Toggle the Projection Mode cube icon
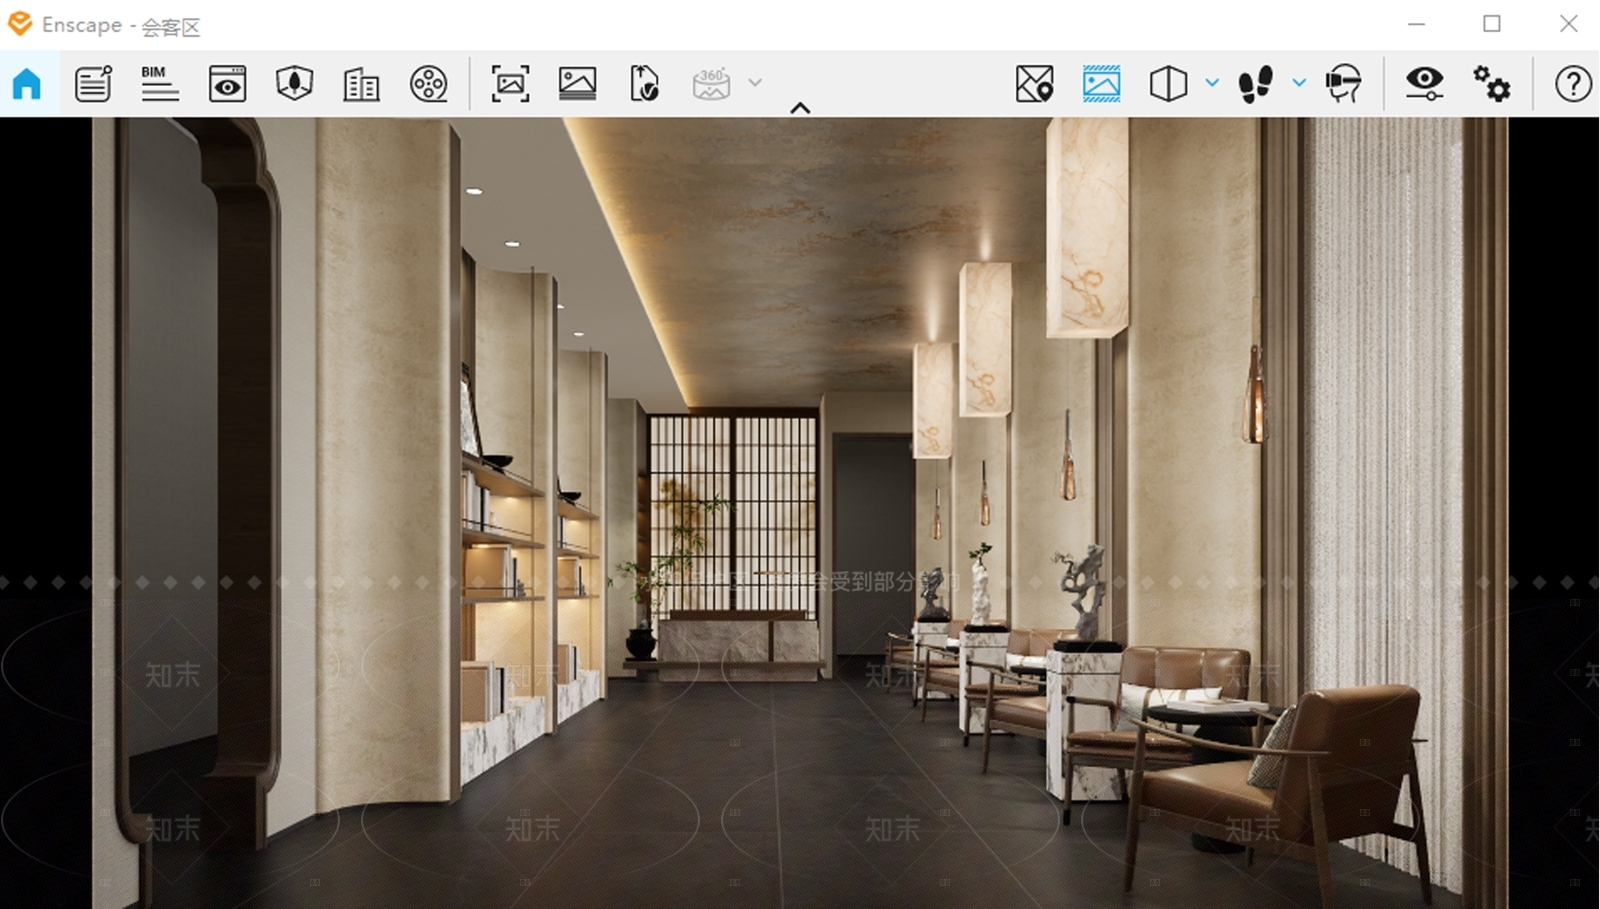 [x=1168, y=84]
